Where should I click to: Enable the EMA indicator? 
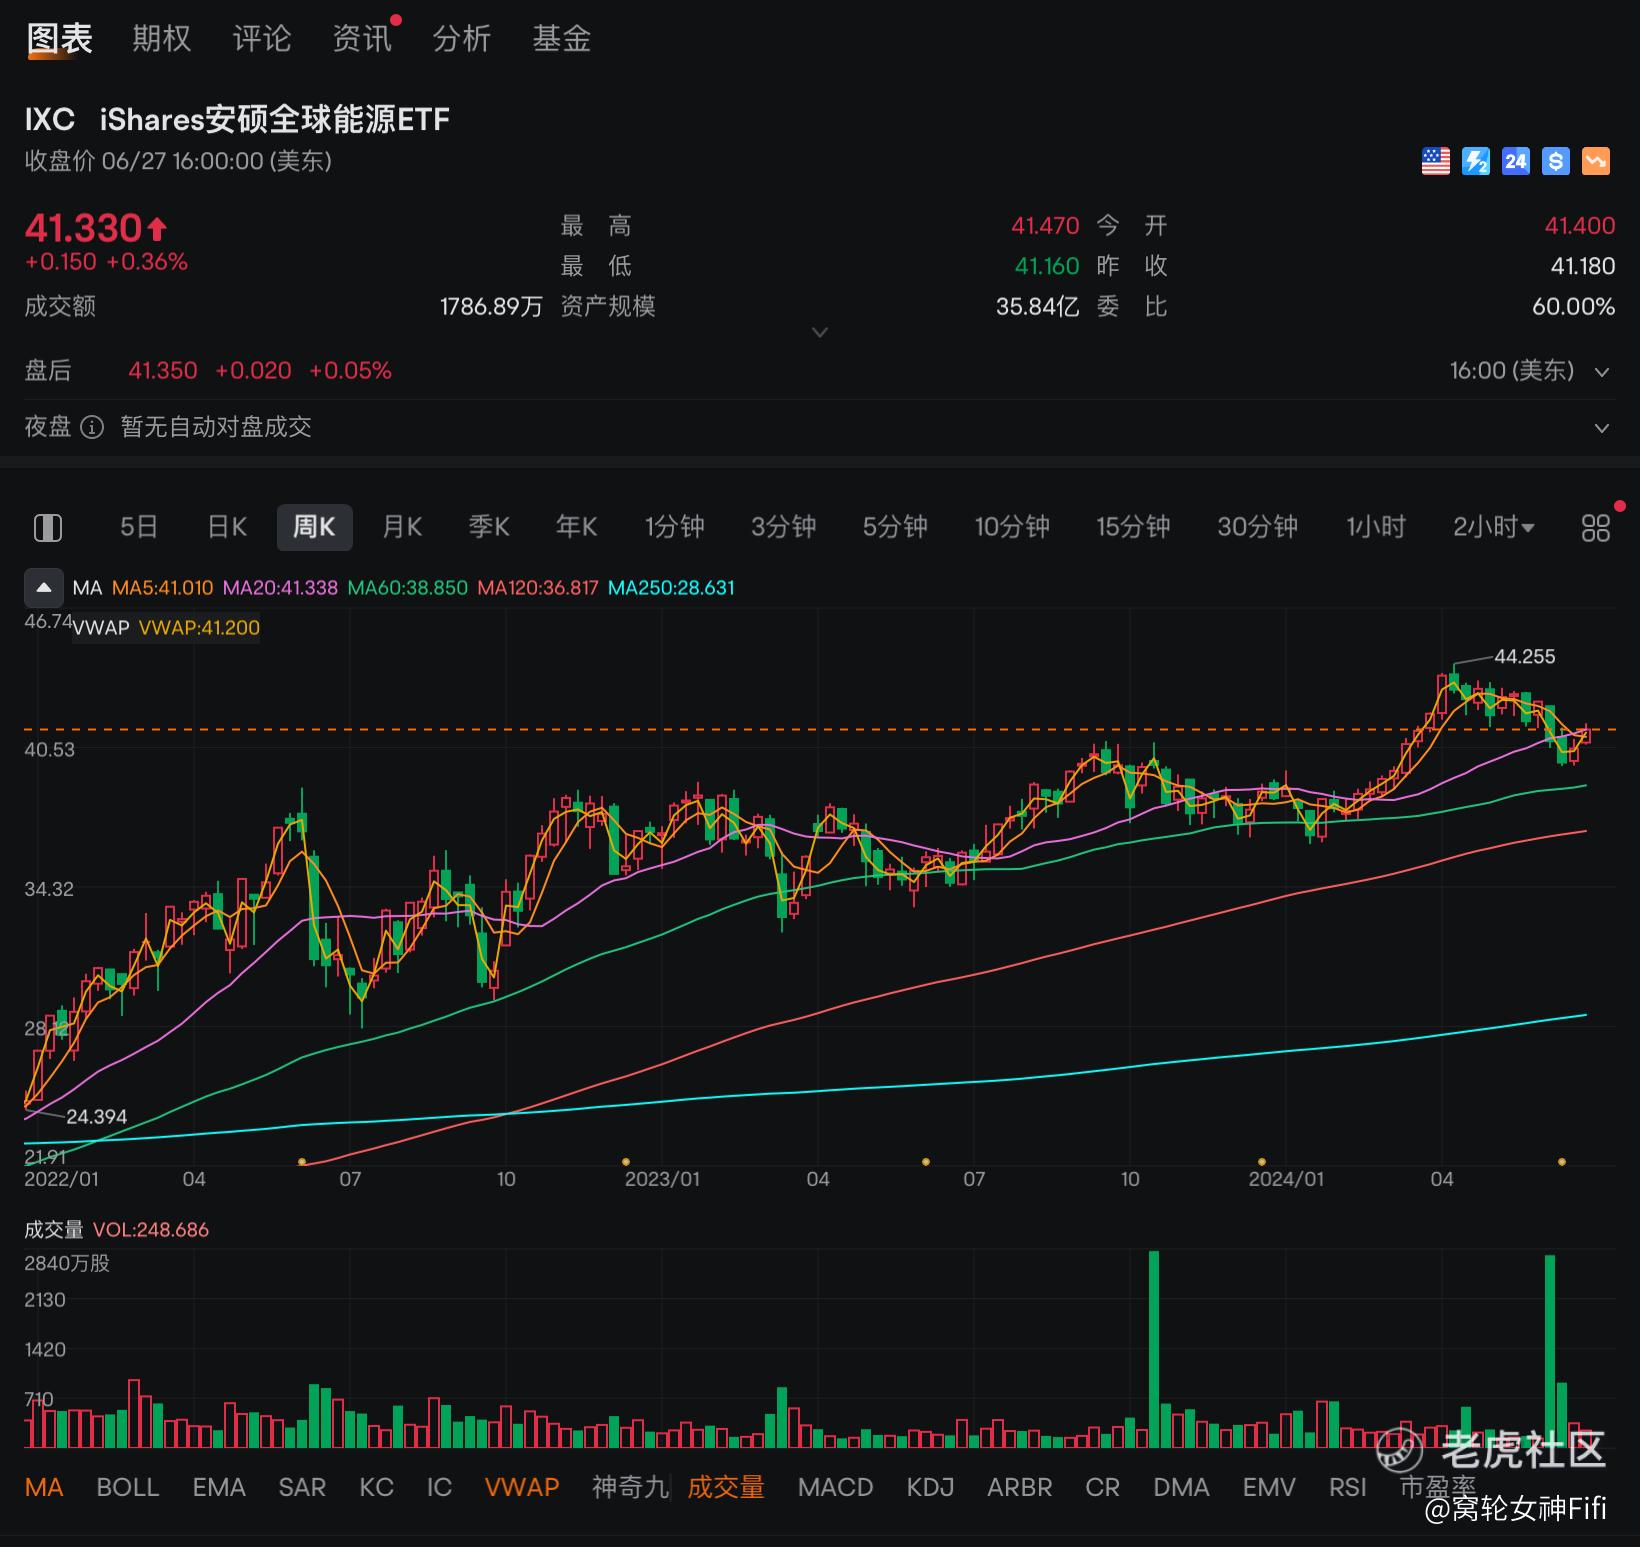219,1487
